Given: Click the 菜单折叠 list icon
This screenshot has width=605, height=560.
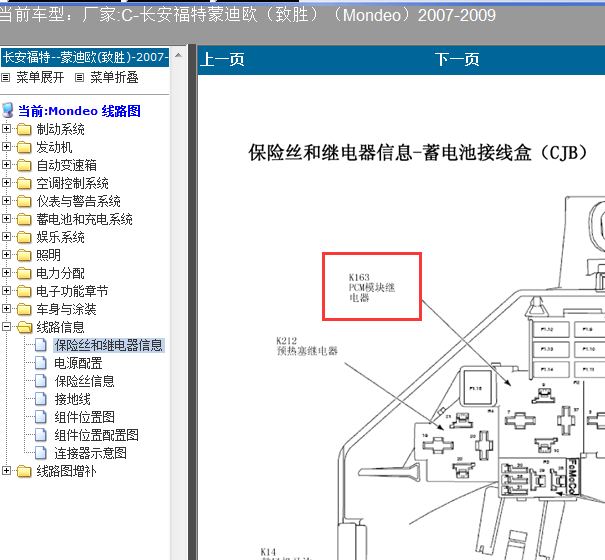Looking at the screenshot, I should [79, 78].
